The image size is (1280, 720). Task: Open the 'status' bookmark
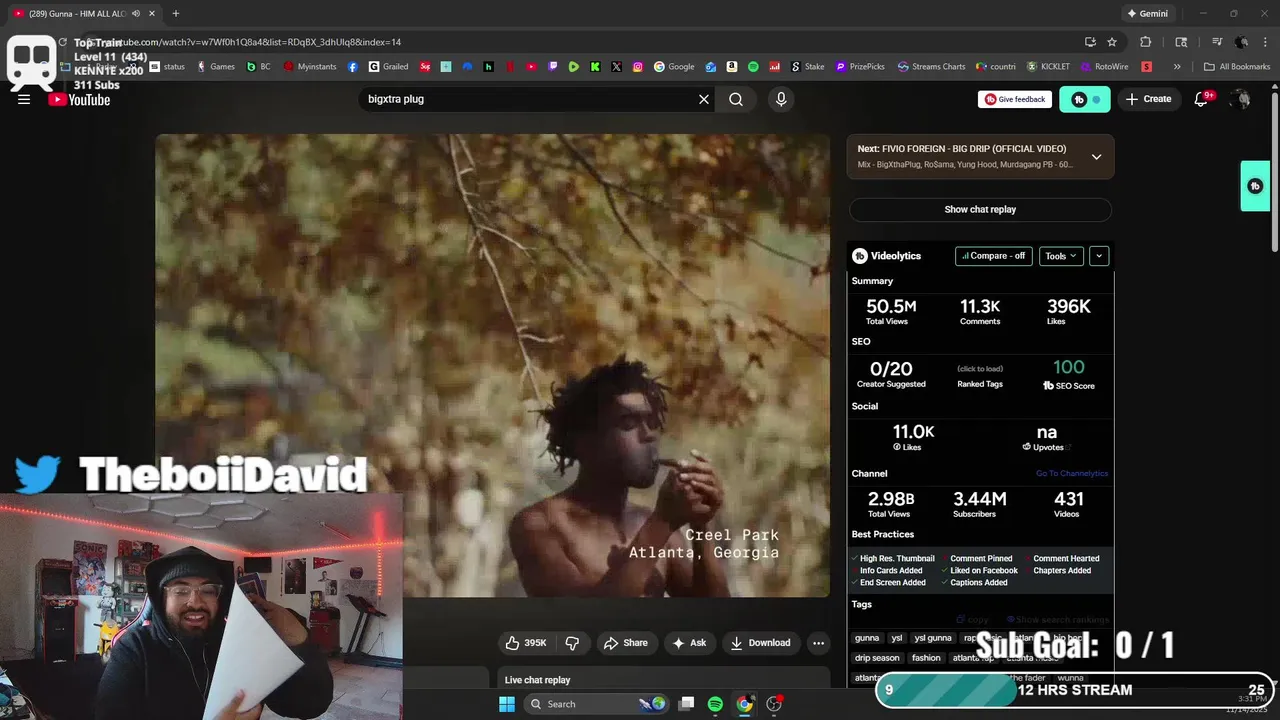(168, 67)
